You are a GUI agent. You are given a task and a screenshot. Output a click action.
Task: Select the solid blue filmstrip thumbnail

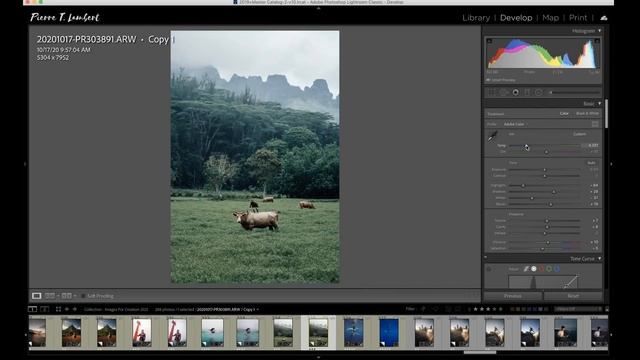389,333
